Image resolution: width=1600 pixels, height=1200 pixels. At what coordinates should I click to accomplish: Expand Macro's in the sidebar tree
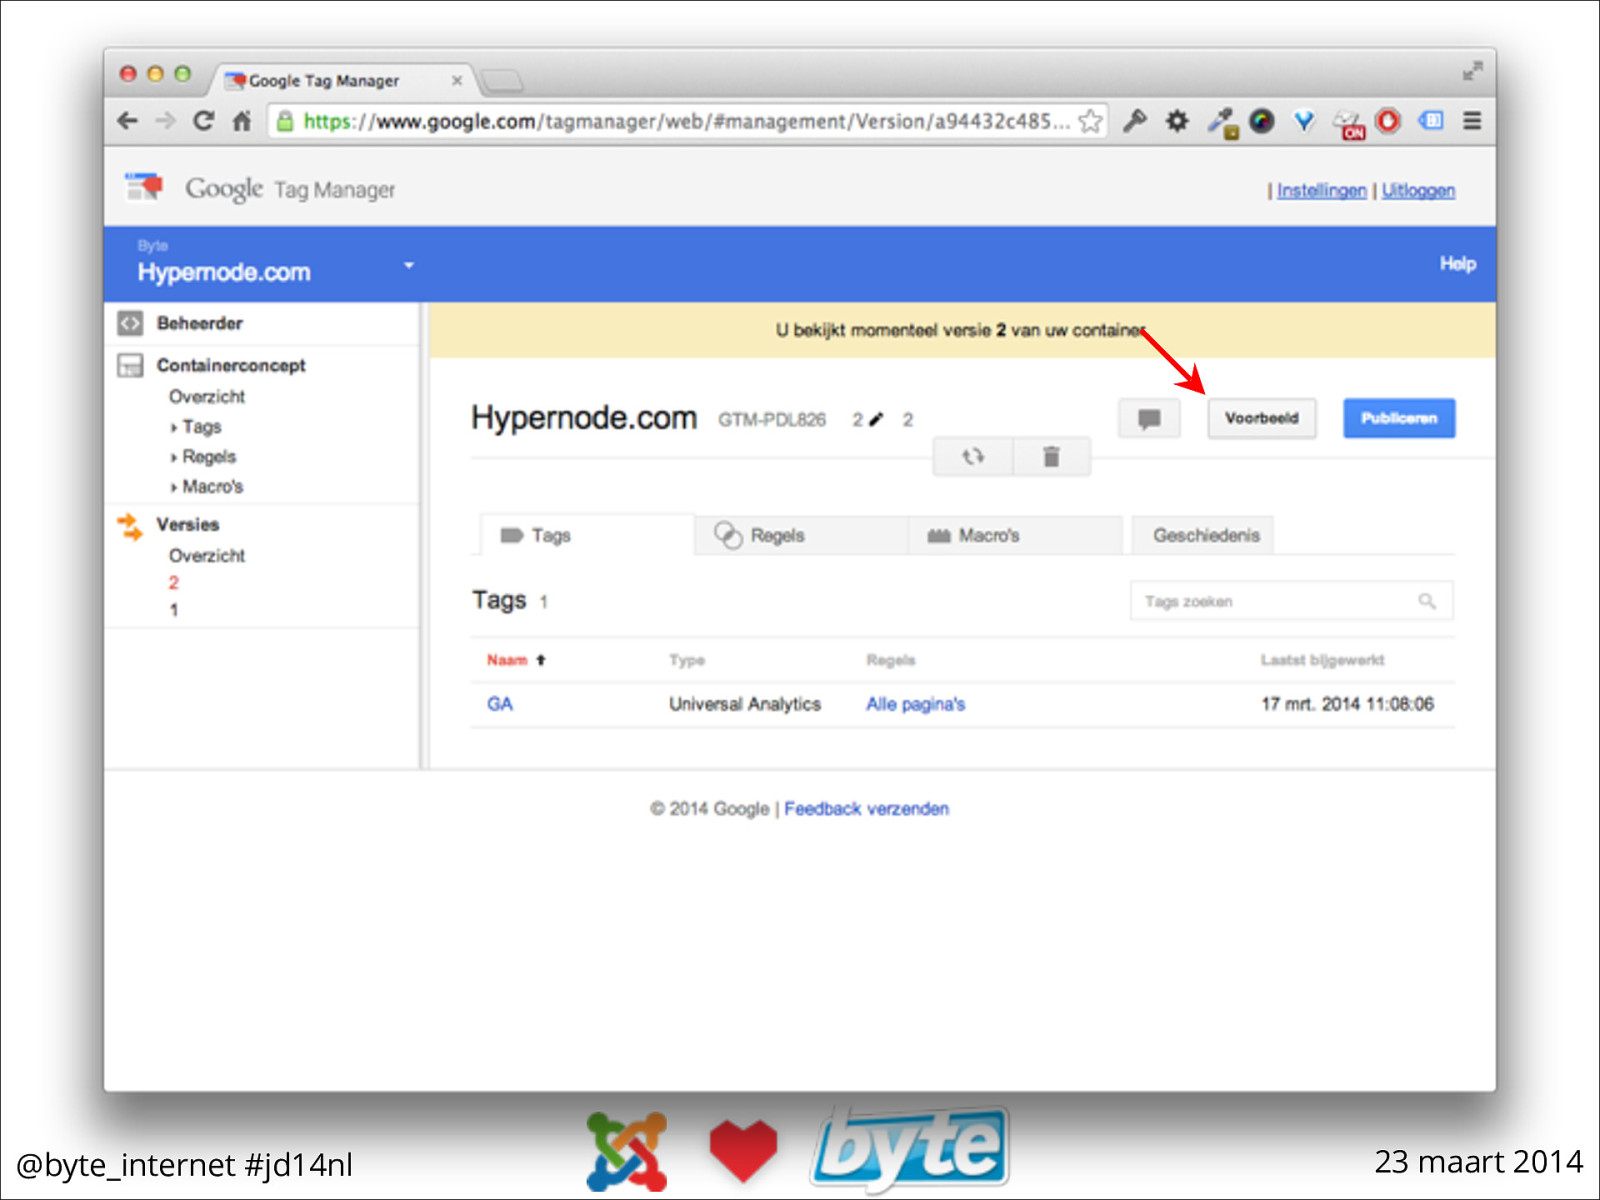174,488
